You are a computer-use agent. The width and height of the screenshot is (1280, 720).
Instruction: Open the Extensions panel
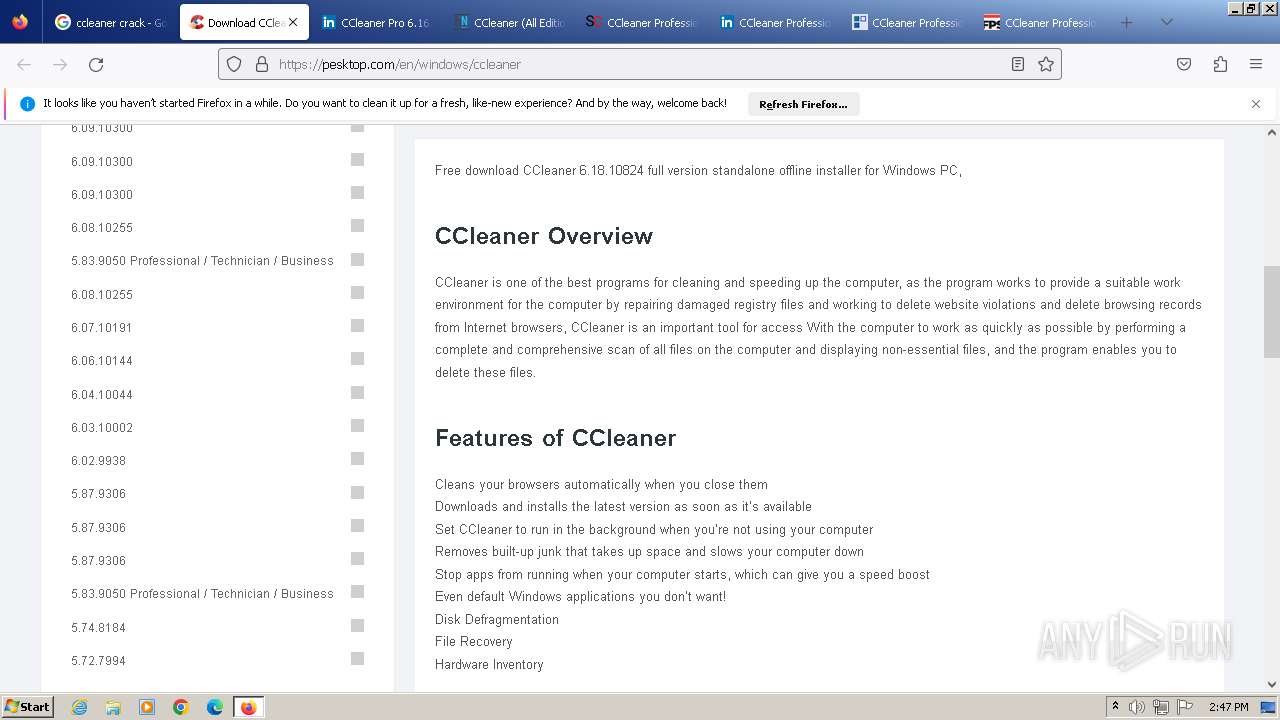click(x=1220, y=64)
